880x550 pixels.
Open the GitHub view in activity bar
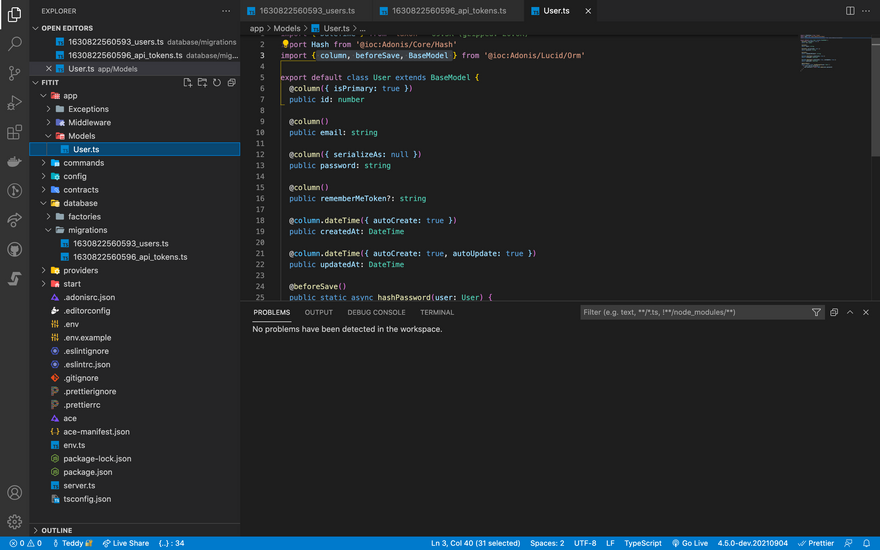coord(14,249)
